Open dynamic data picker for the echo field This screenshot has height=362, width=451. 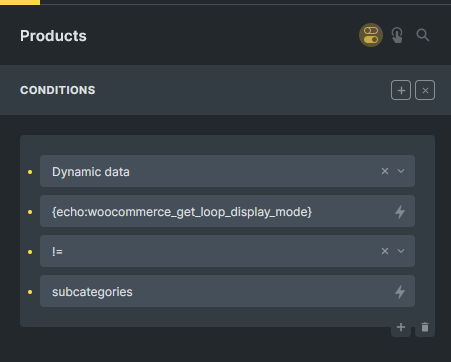(x=400, y=212)
